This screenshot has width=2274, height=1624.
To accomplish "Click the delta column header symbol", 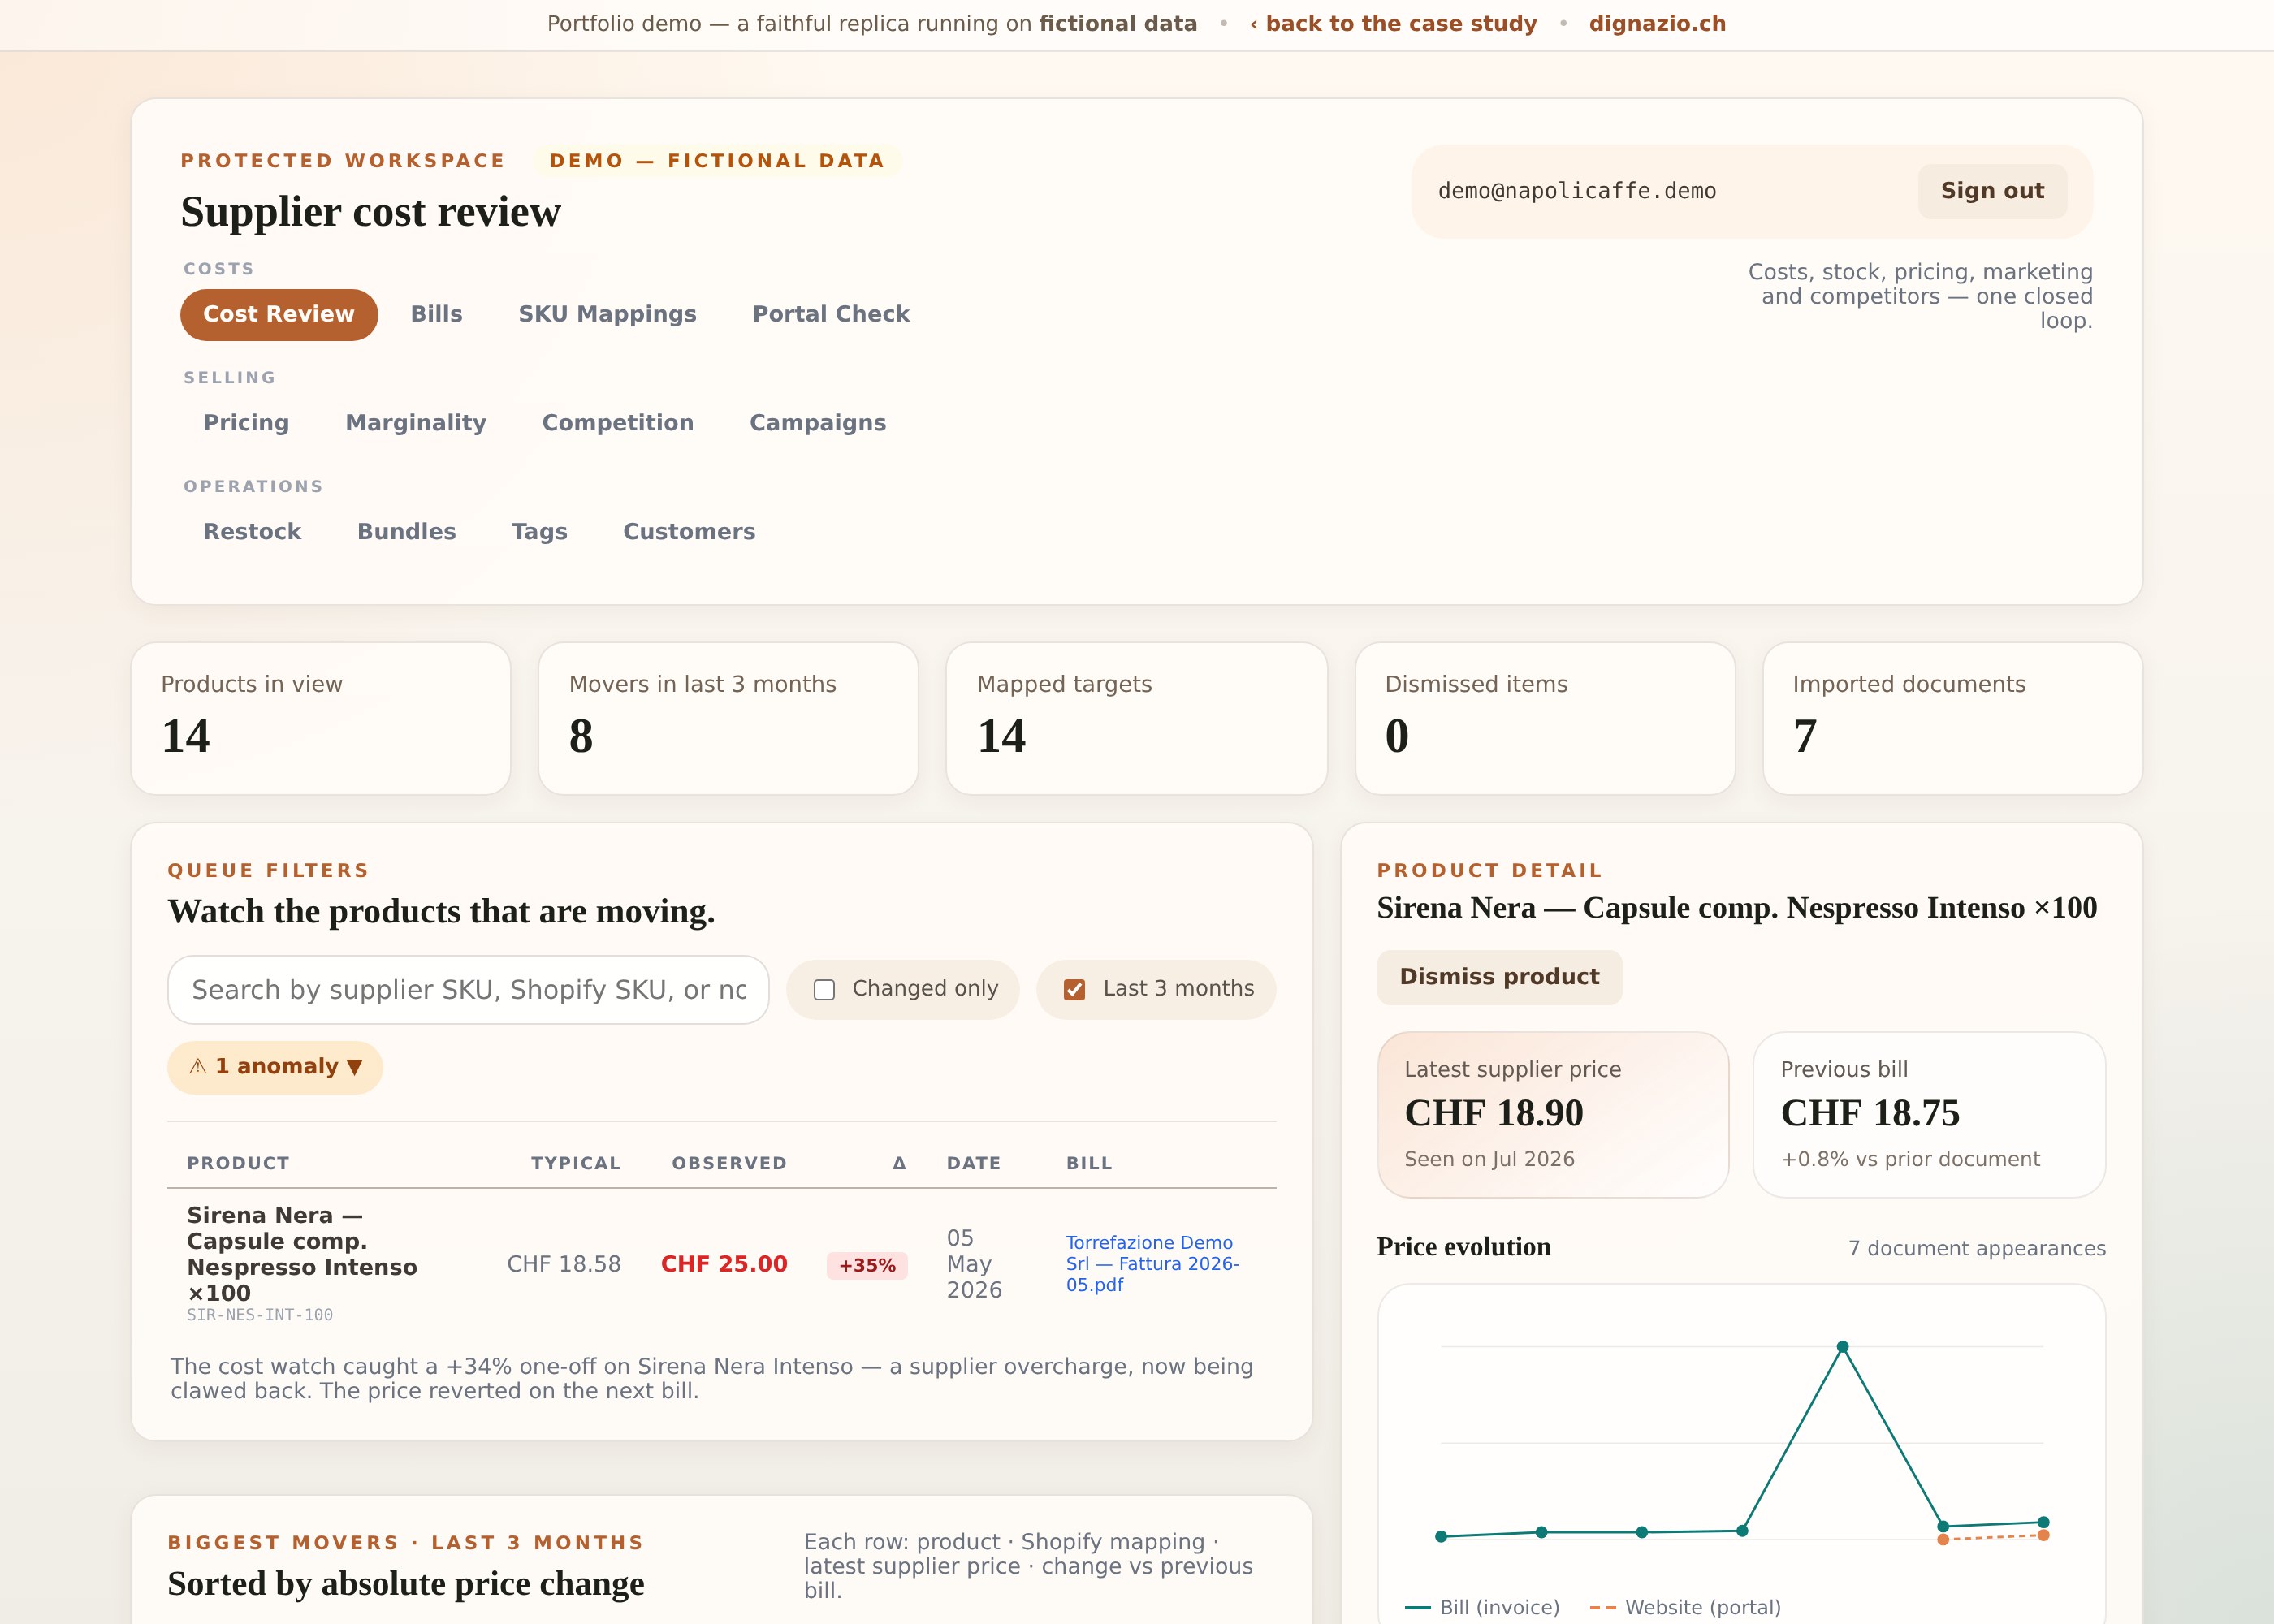I will point(899,1163).
